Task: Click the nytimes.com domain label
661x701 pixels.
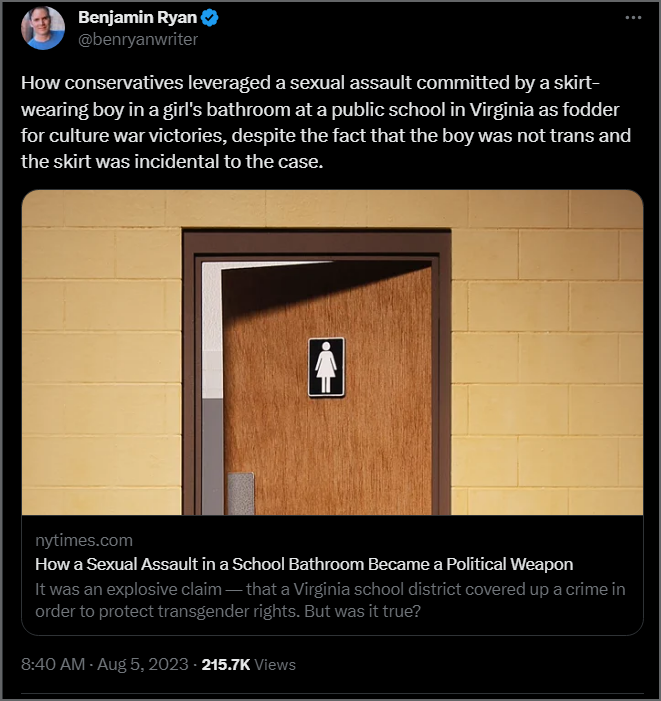Action: [x=84, y=540]
